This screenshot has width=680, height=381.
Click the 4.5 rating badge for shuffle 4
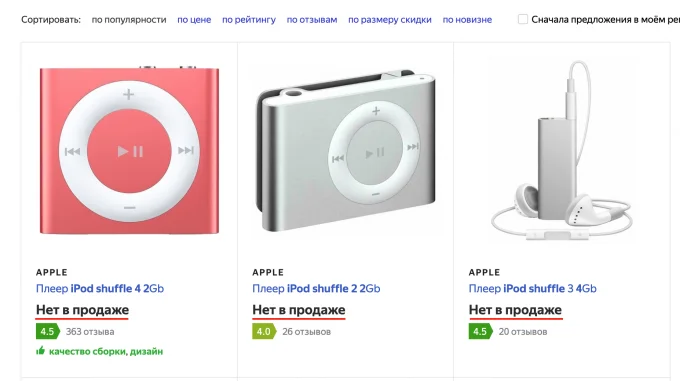(x=48, y=332)
